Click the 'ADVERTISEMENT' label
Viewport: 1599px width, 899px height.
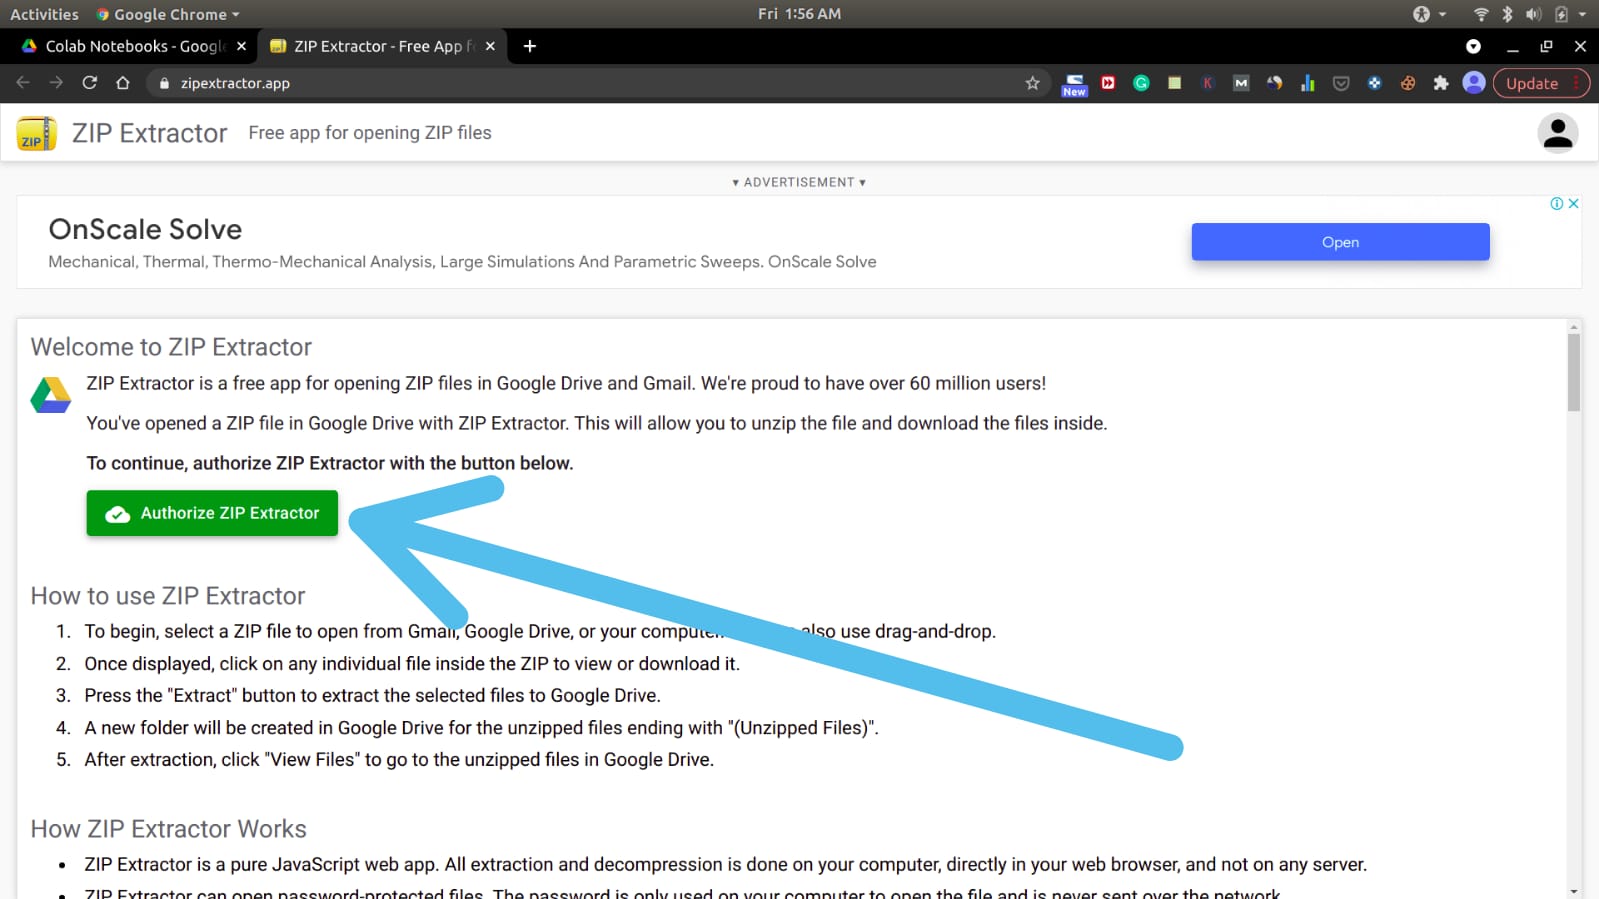point(799,182)
